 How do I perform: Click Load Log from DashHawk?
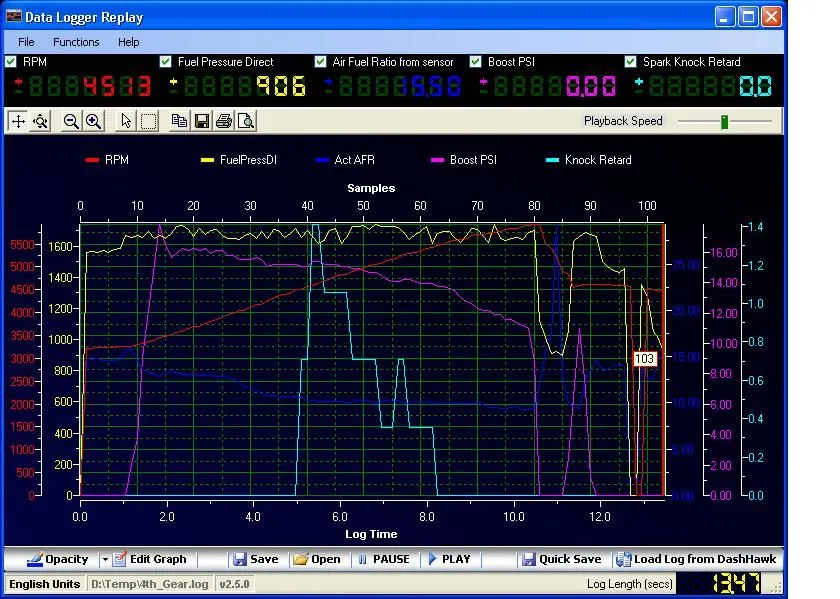696,559
